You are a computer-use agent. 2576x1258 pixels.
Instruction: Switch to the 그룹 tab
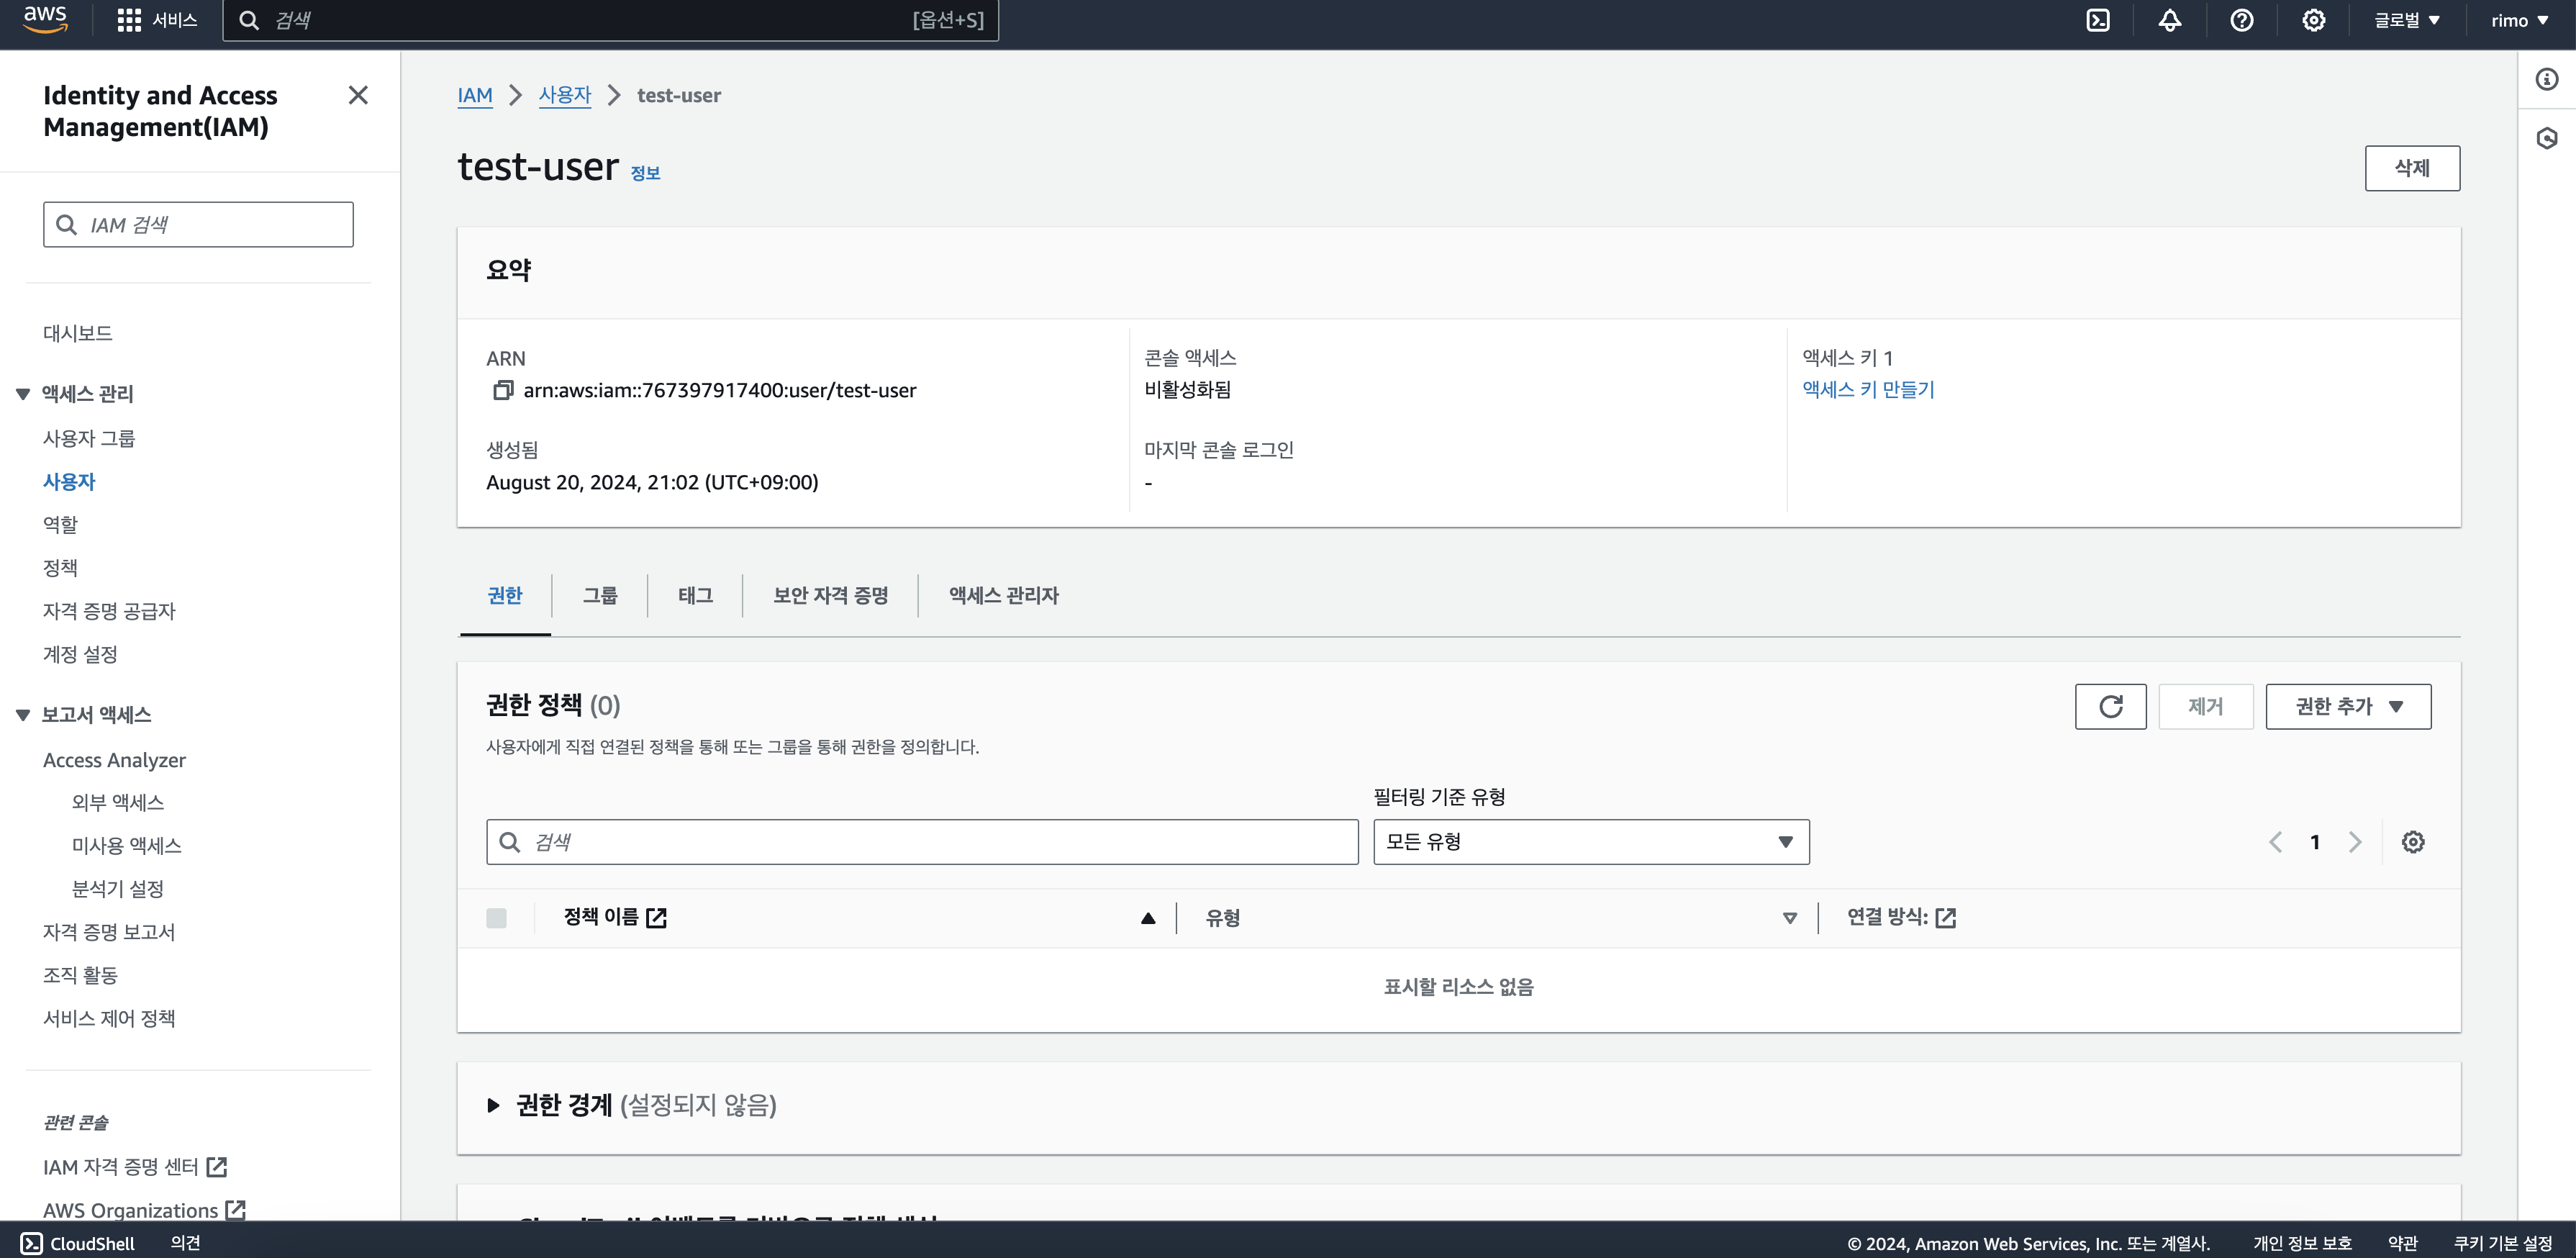pyautogui.click(x=600, y=595)
